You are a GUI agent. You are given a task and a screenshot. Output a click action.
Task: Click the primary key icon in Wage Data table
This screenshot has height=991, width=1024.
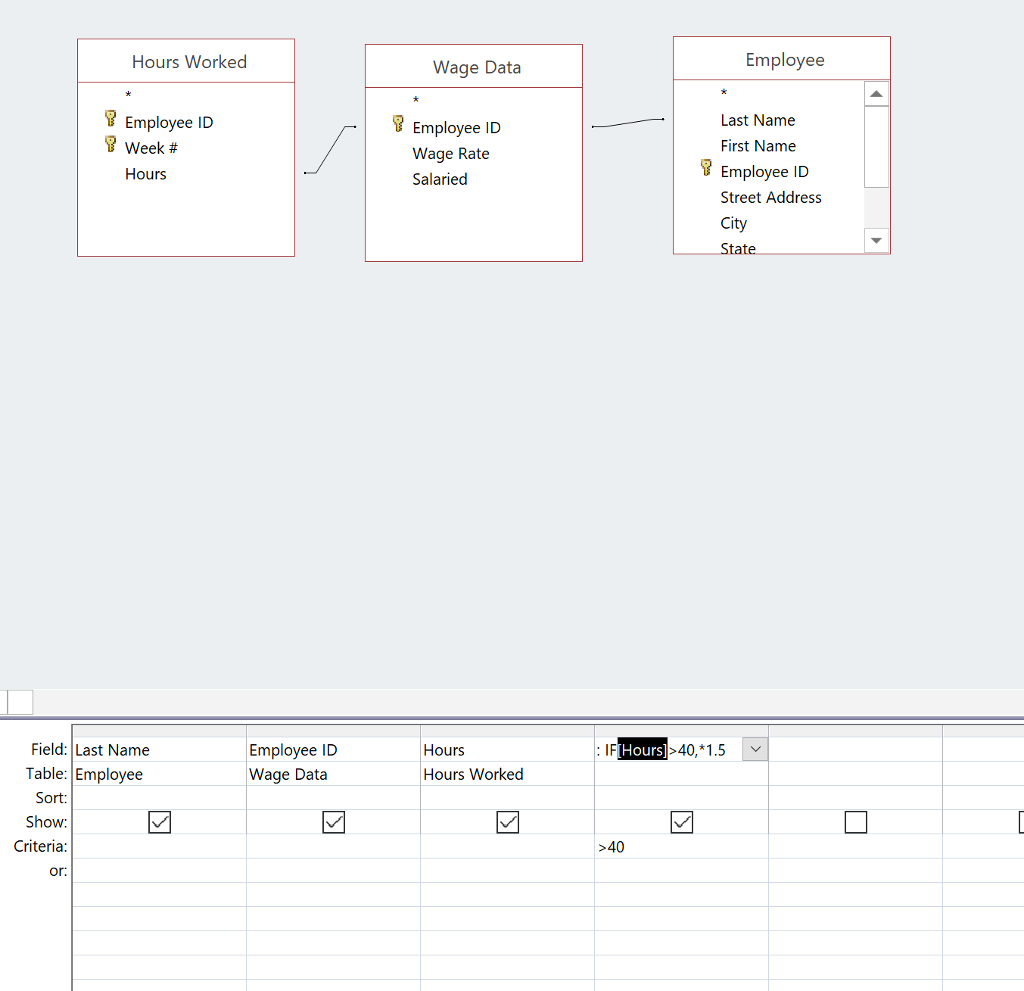pos(398,124)
